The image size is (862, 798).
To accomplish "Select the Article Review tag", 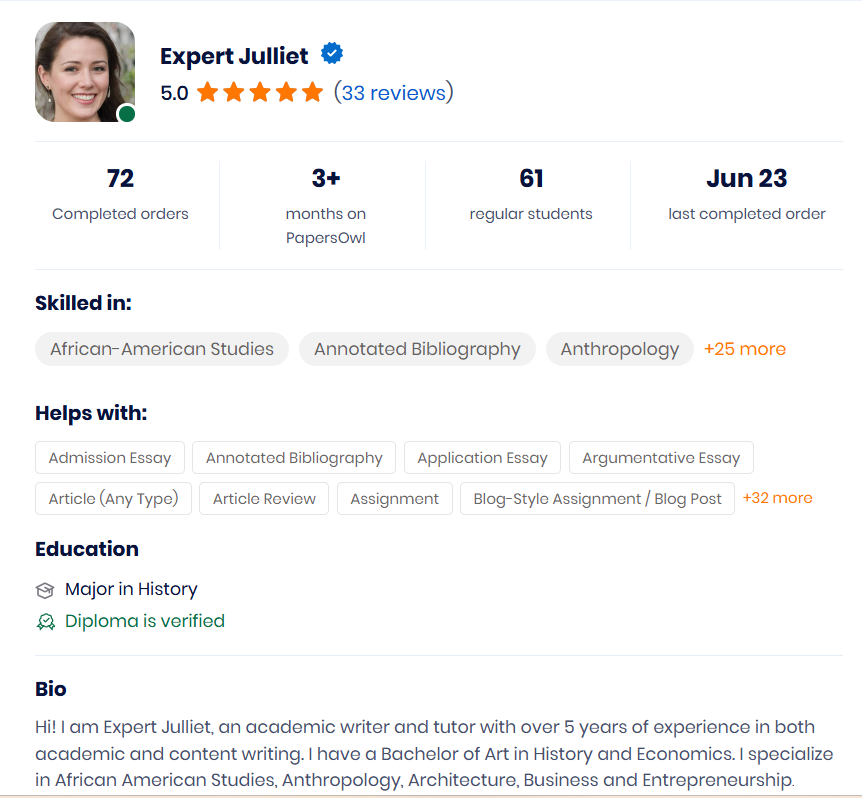I will click(x=264, y=498).
